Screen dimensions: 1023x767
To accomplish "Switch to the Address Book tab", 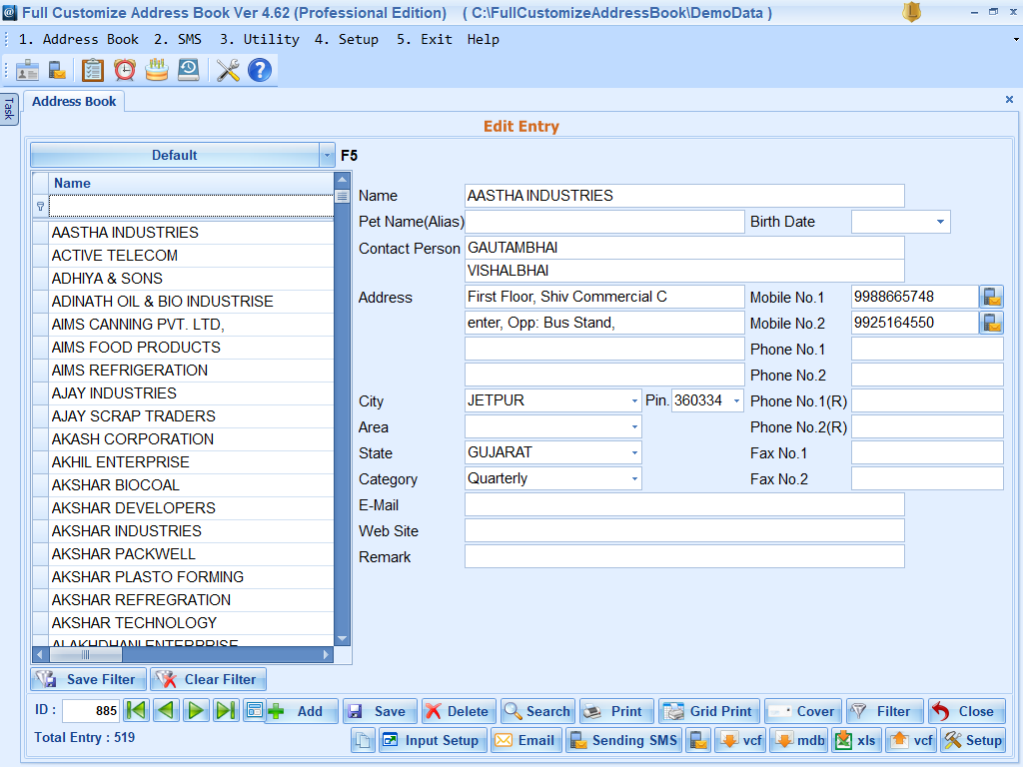I will pos(74,102).
